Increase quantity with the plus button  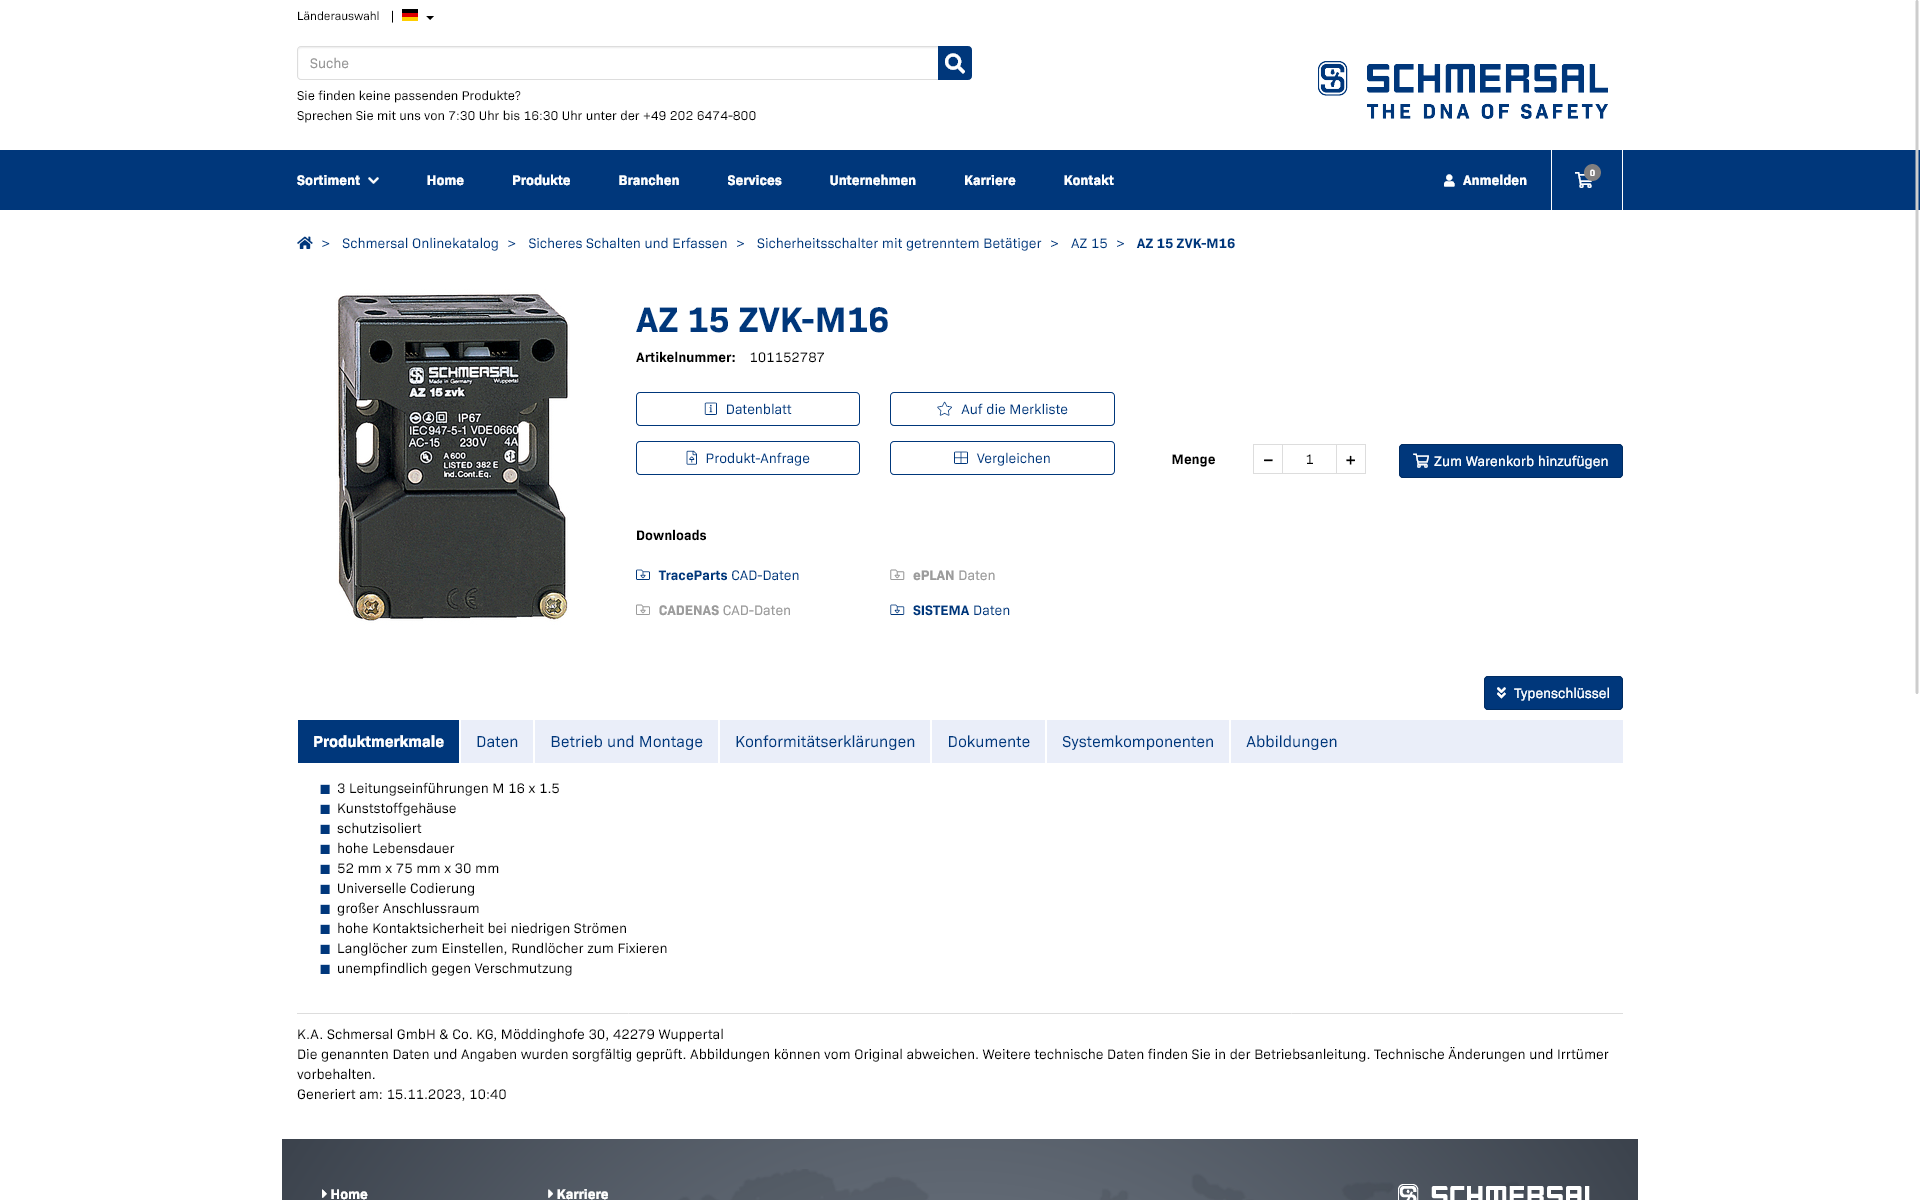coord(1351,459)
